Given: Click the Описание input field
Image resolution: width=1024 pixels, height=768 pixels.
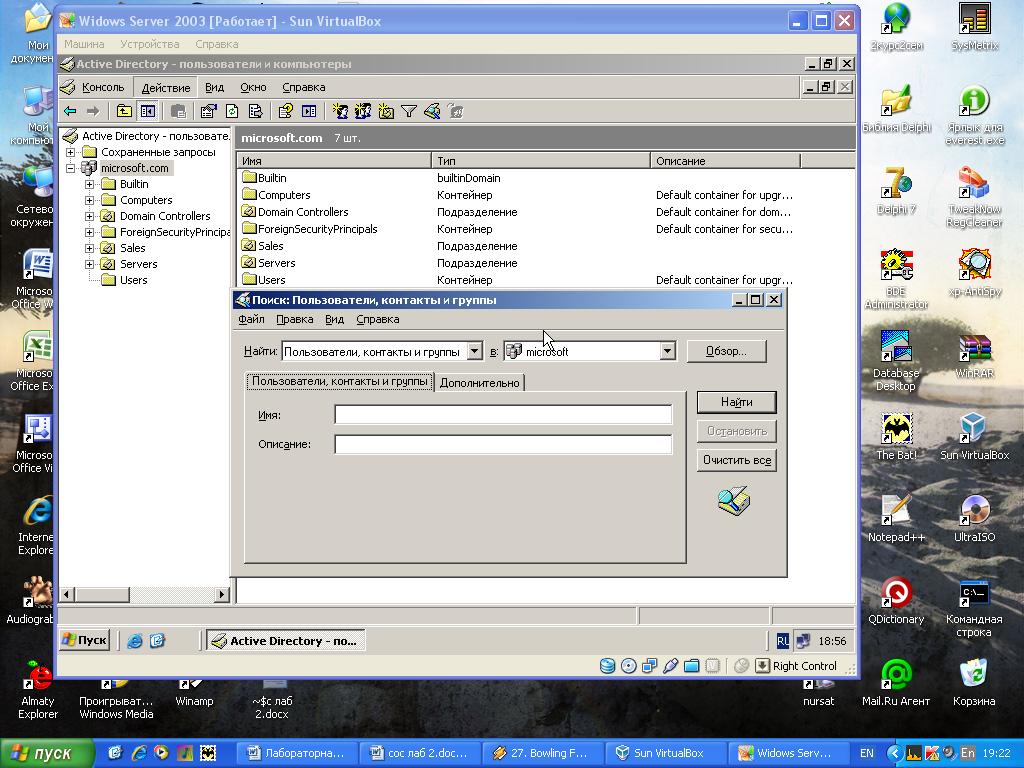Looking at the screenshot, I should coord(503,445).
